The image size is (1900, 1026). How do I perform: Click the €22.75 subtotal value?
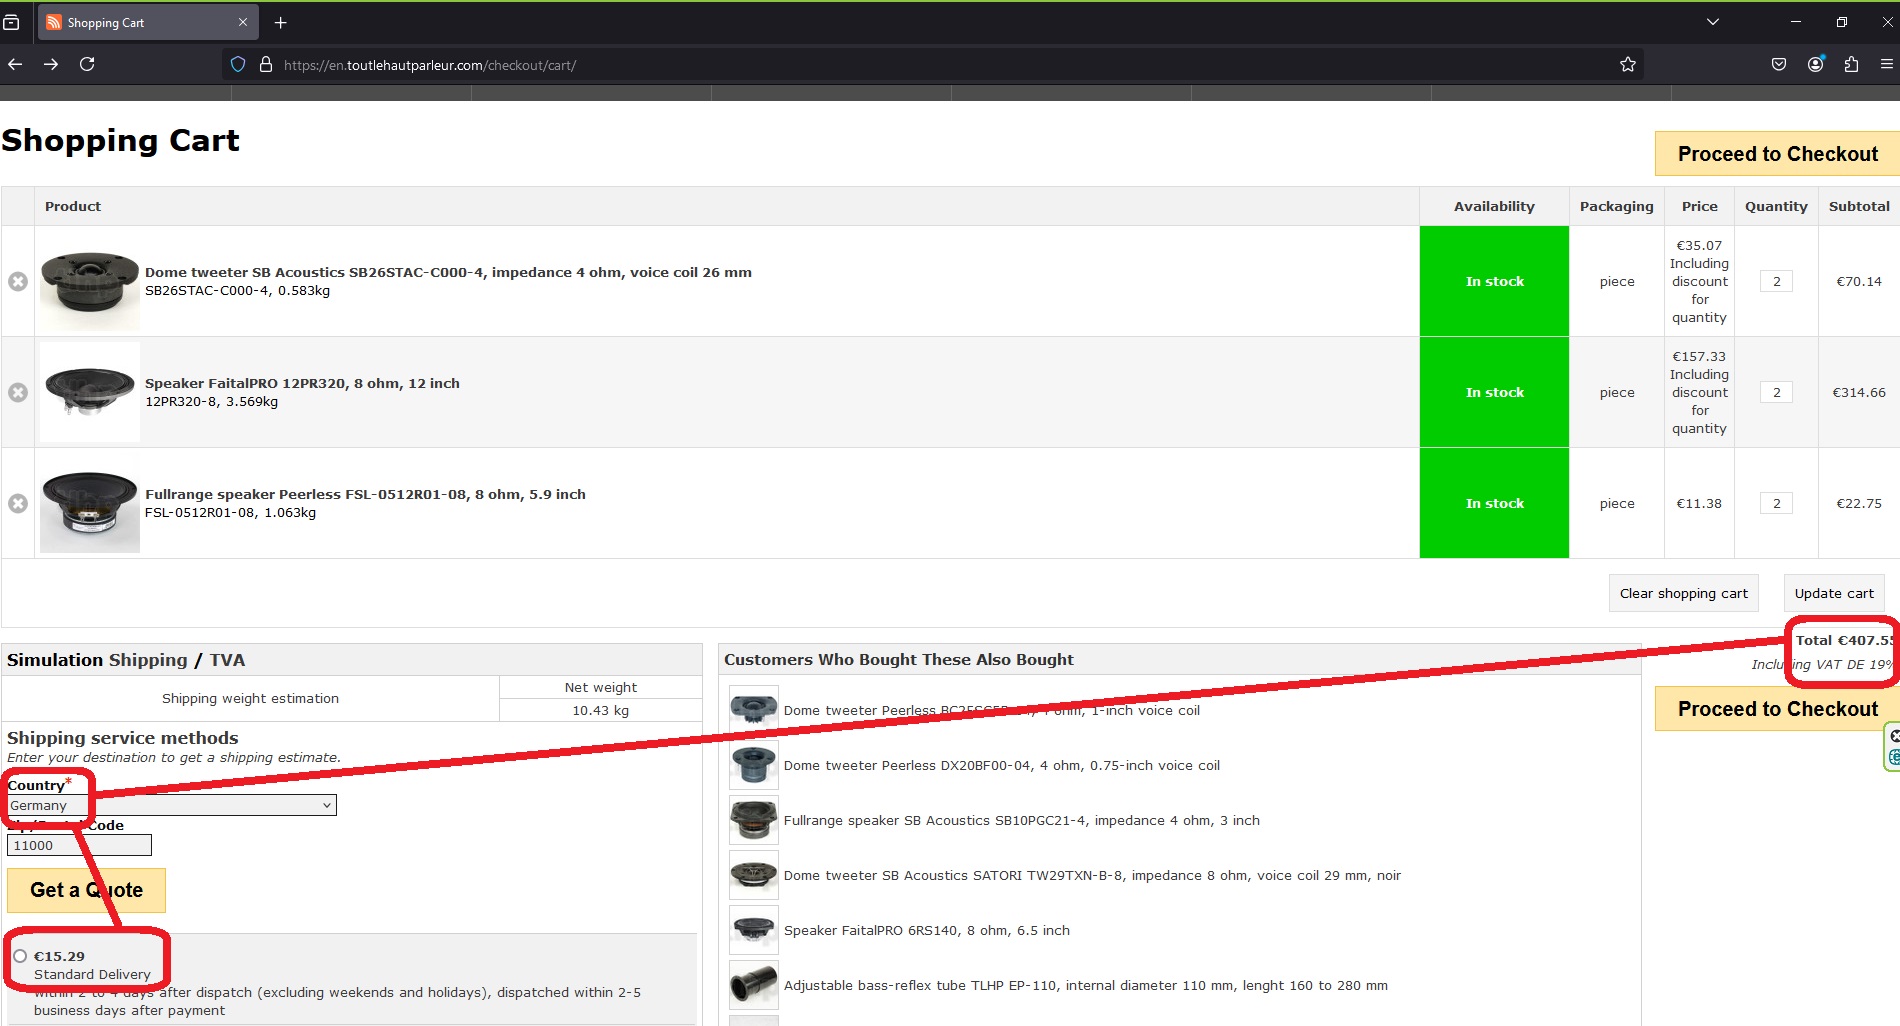[1858, 503]
